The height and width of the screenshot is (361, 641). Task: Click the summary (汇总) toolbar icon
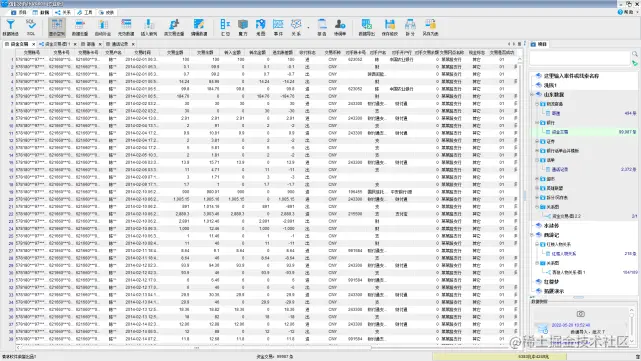225,27
